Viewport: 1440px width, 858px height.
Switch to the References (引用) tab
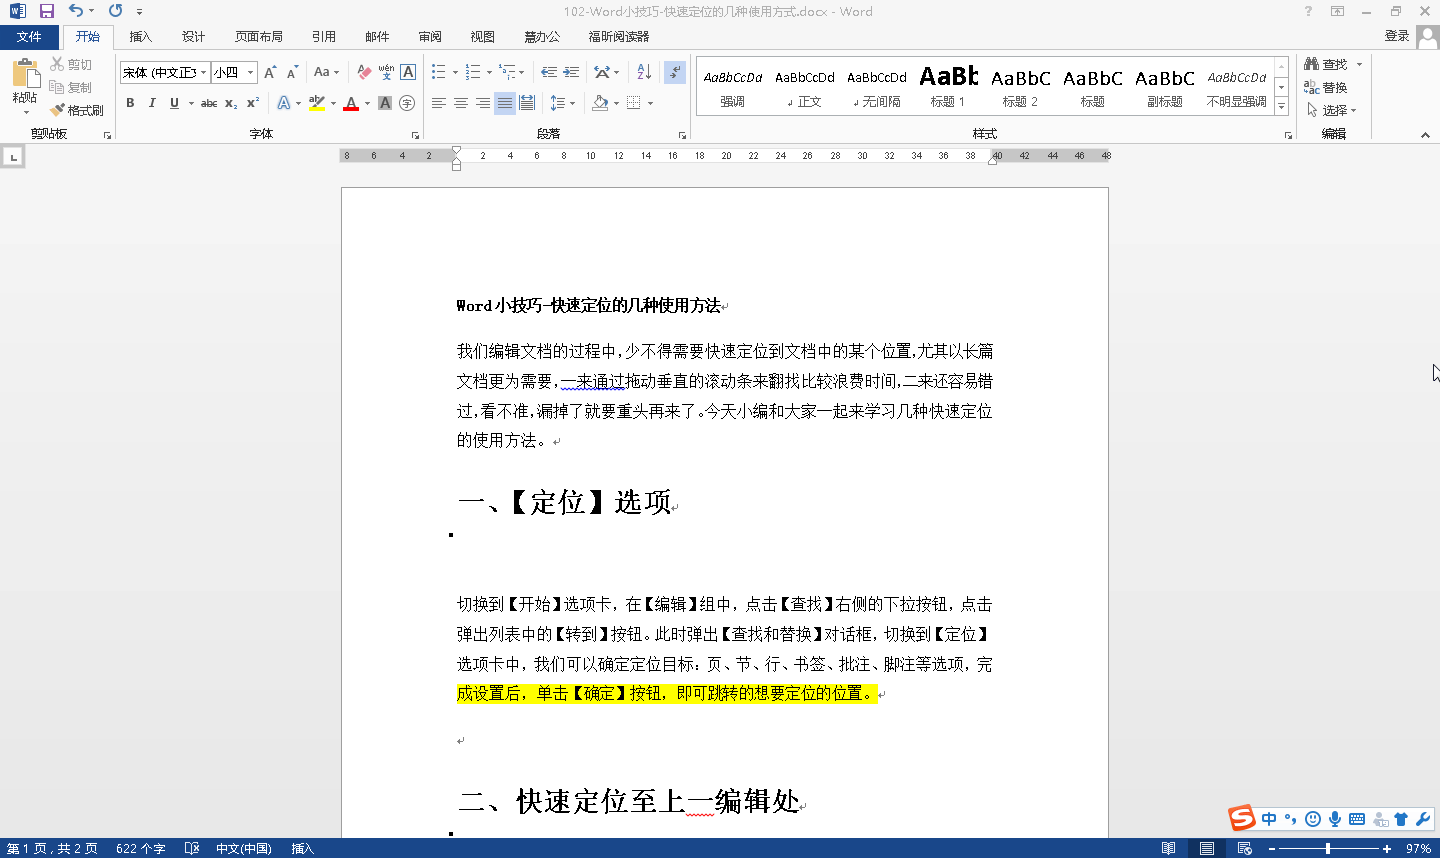click(324, 37)
